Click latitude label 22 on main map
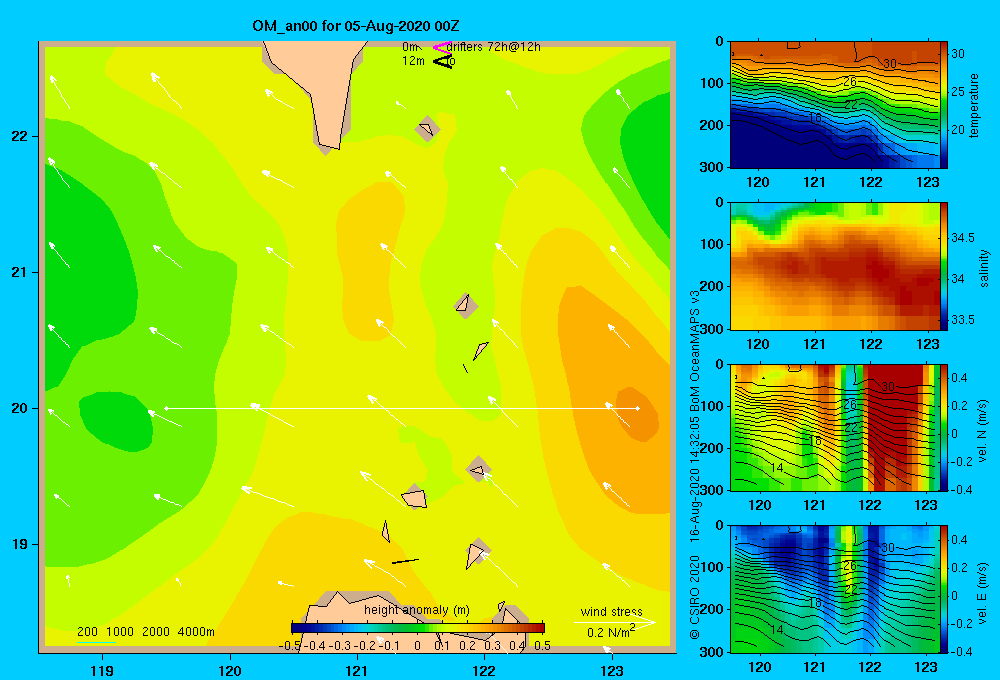Image resolution: width=1000 pixels, height=680 pixels. tap(19, 136)
